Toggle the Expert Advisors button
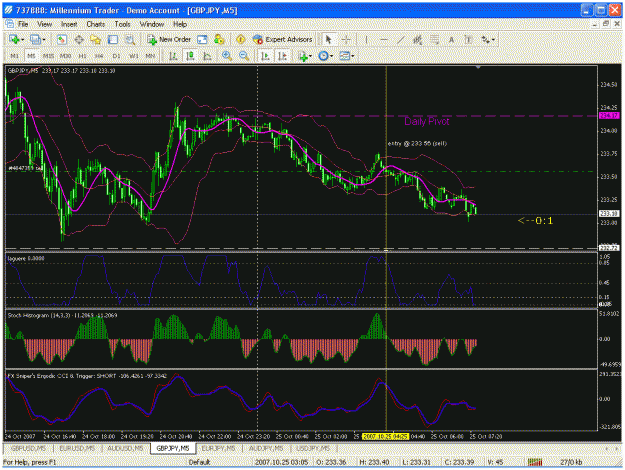 pos(283,39)
